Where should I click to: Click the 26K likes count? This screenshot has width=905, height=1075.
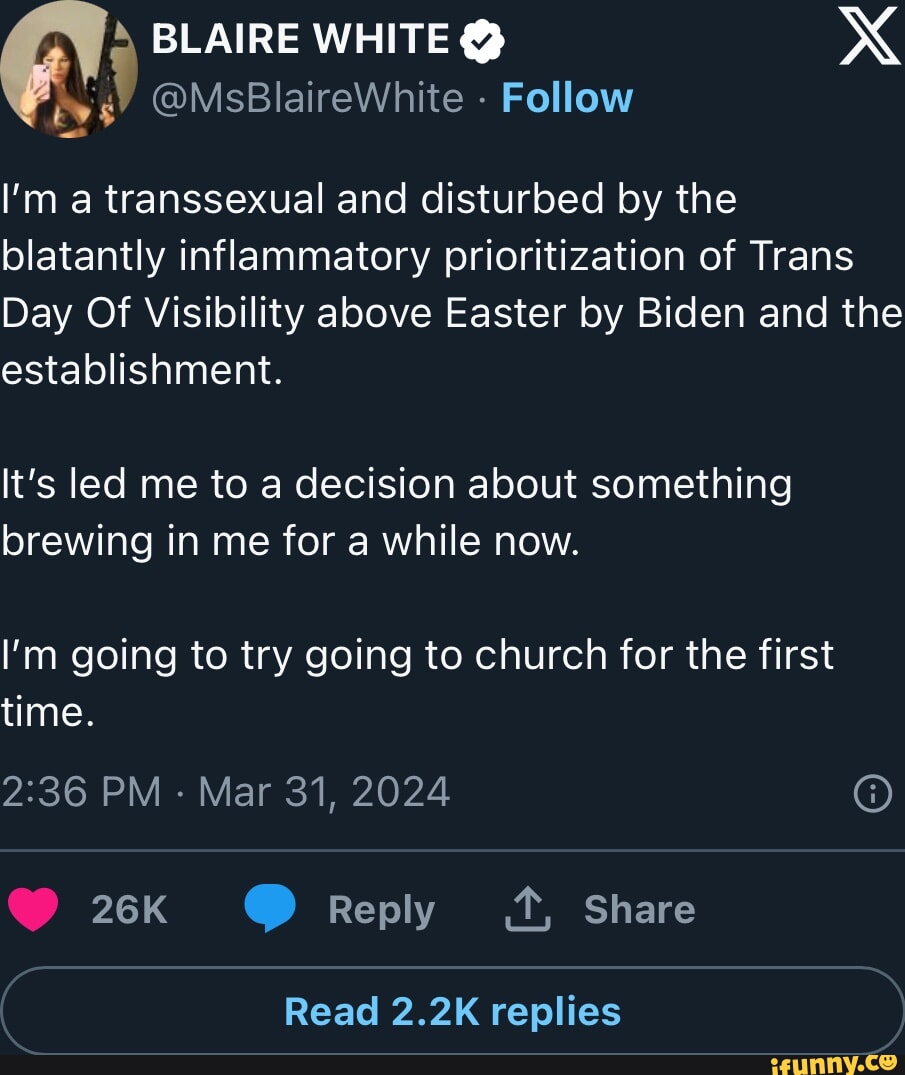[129, 910]
